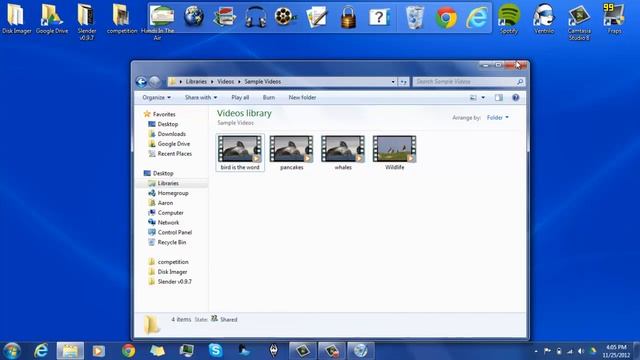Launch the Fraps desktop shortcut

tap(614, 18)
